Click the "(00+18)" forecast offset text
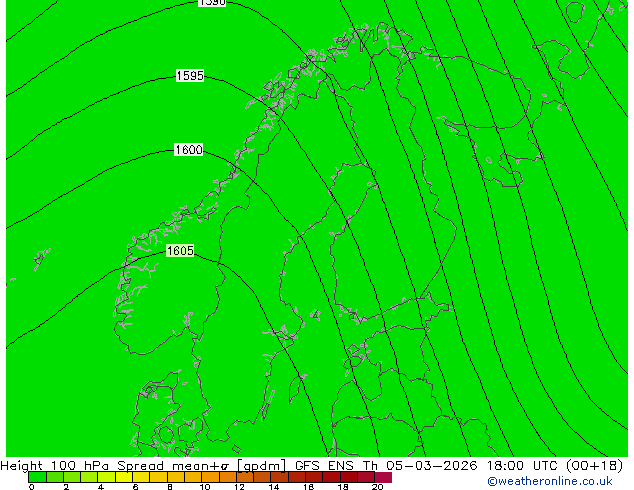The width and height of the screenshot is (634, 490). (x=594, y=466)
